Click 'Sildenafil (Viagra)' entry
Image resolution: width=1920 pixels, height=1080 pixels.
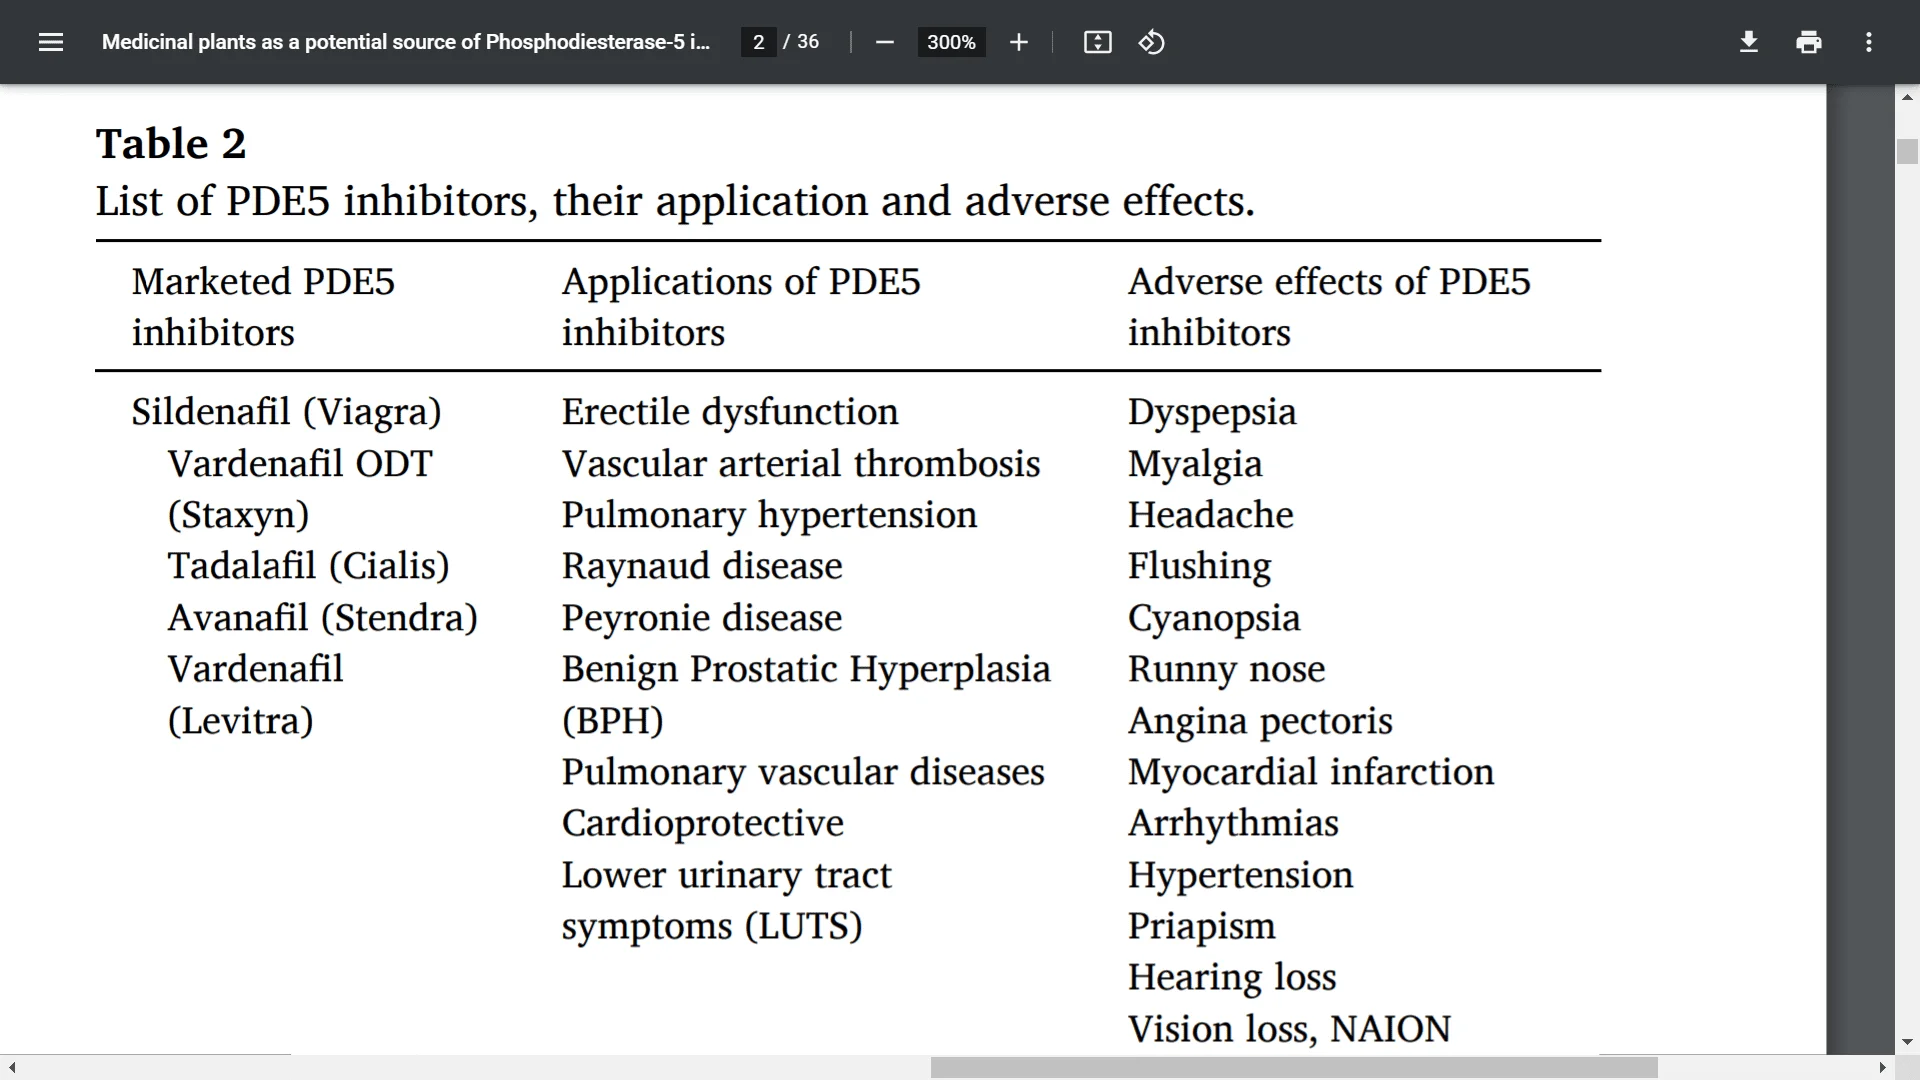coord(287,412)
